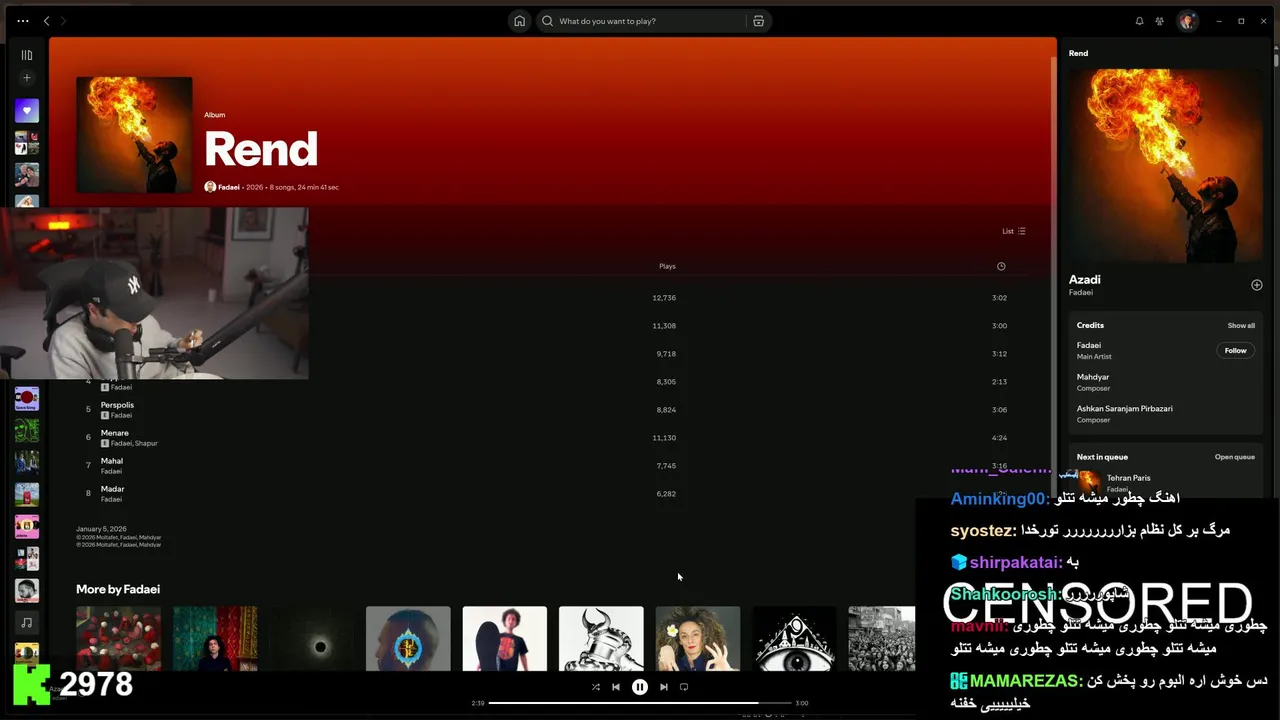Select Tehran Paris in Next in queue
Image resolution: width=1280 pixels, height=720 pixels.
click(1128, 478)
